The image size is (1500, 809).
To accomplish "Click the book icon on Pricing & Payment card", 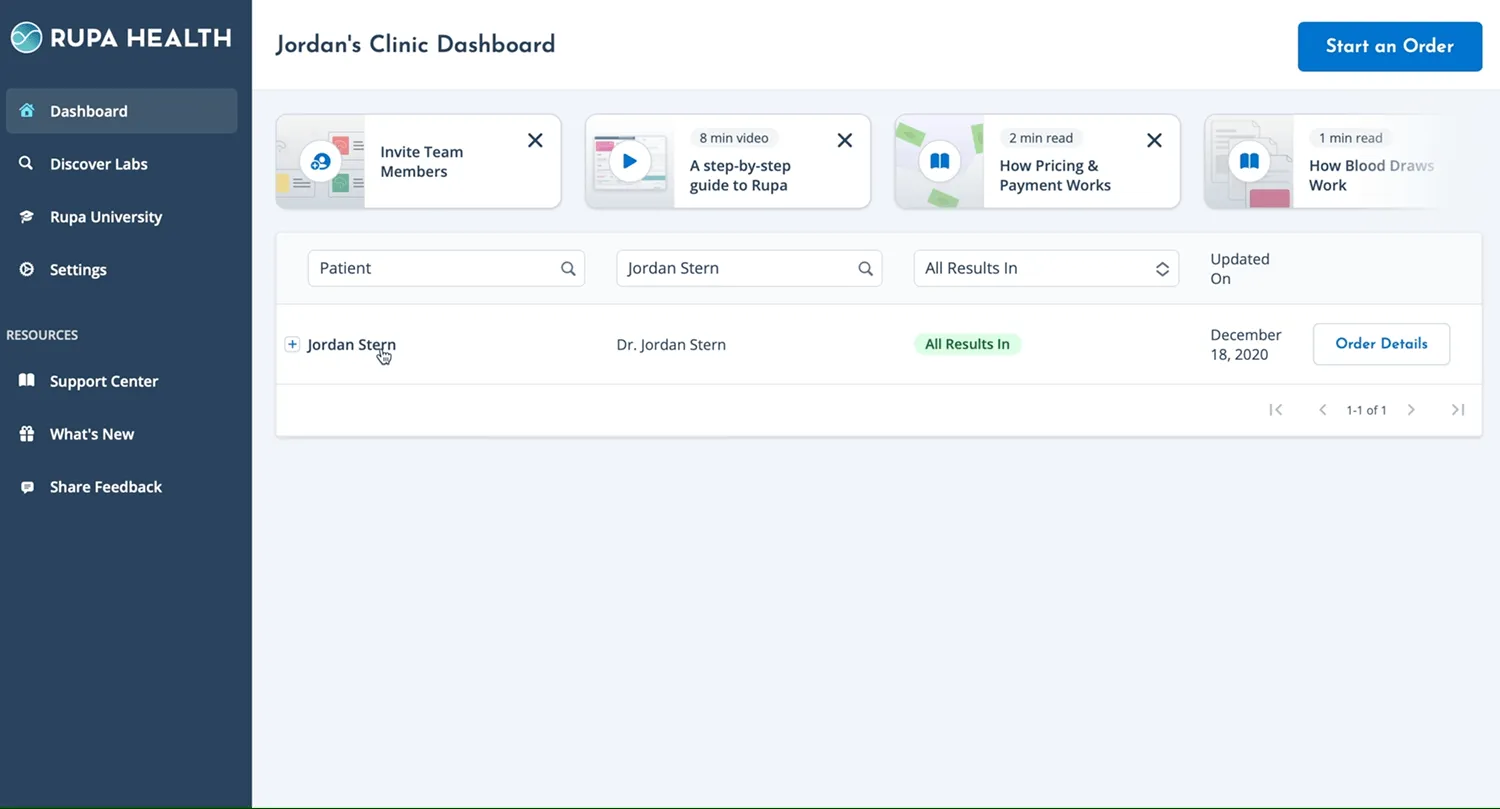I will coord(939,161).
